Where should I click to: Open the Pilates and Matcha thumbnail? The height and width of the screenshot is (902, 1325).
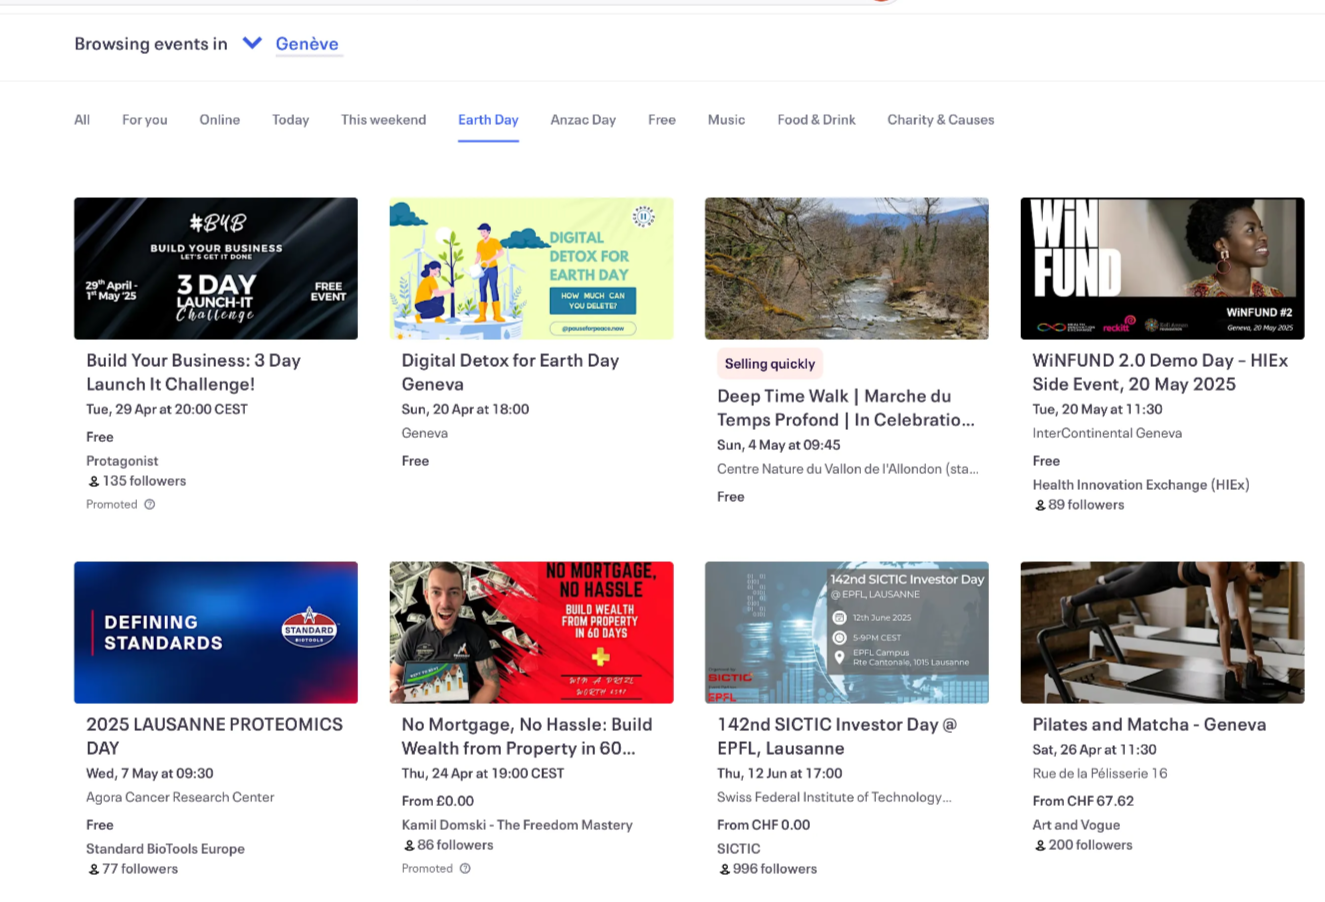1162,632
